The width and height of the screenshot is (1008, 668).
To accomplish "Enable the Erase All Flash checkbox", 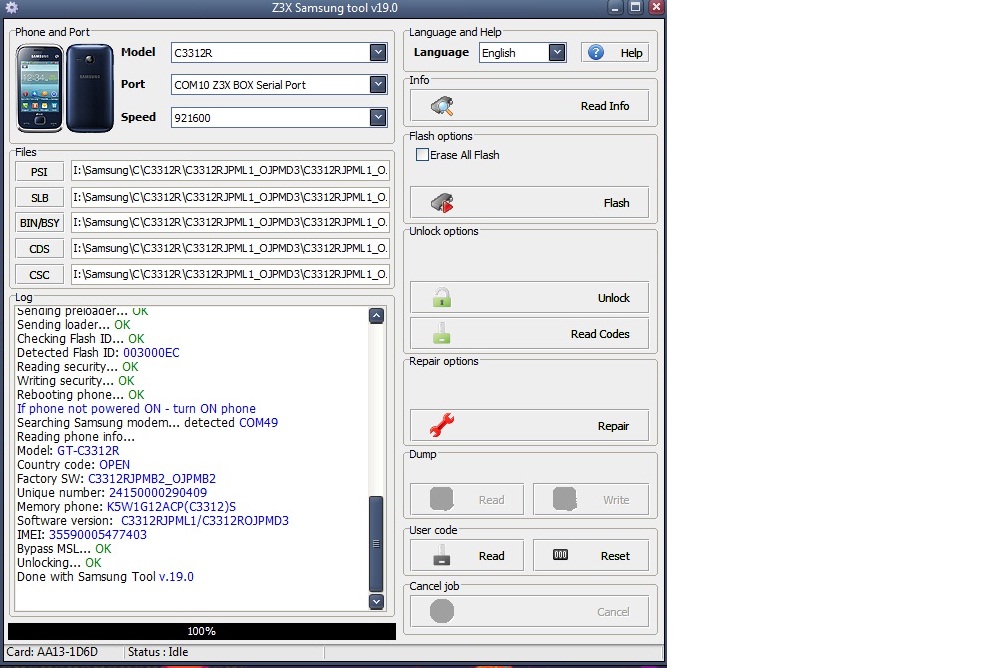I will point(422,155).
